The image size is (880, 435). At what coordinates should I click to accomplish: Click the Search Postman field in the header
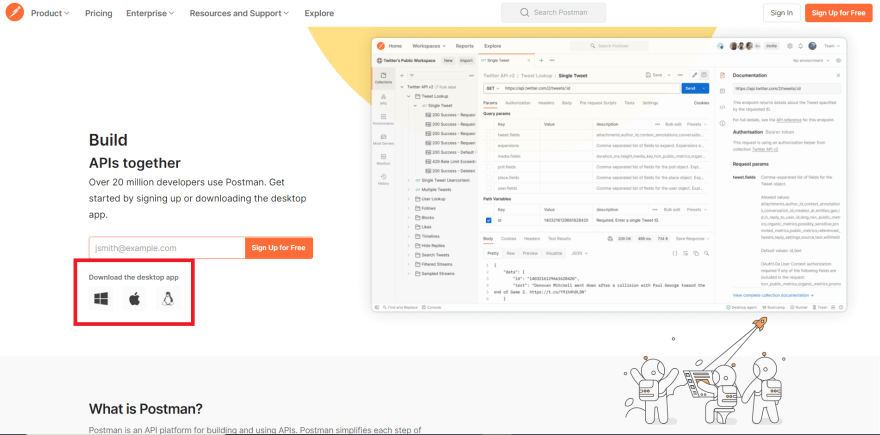(553, 12)
